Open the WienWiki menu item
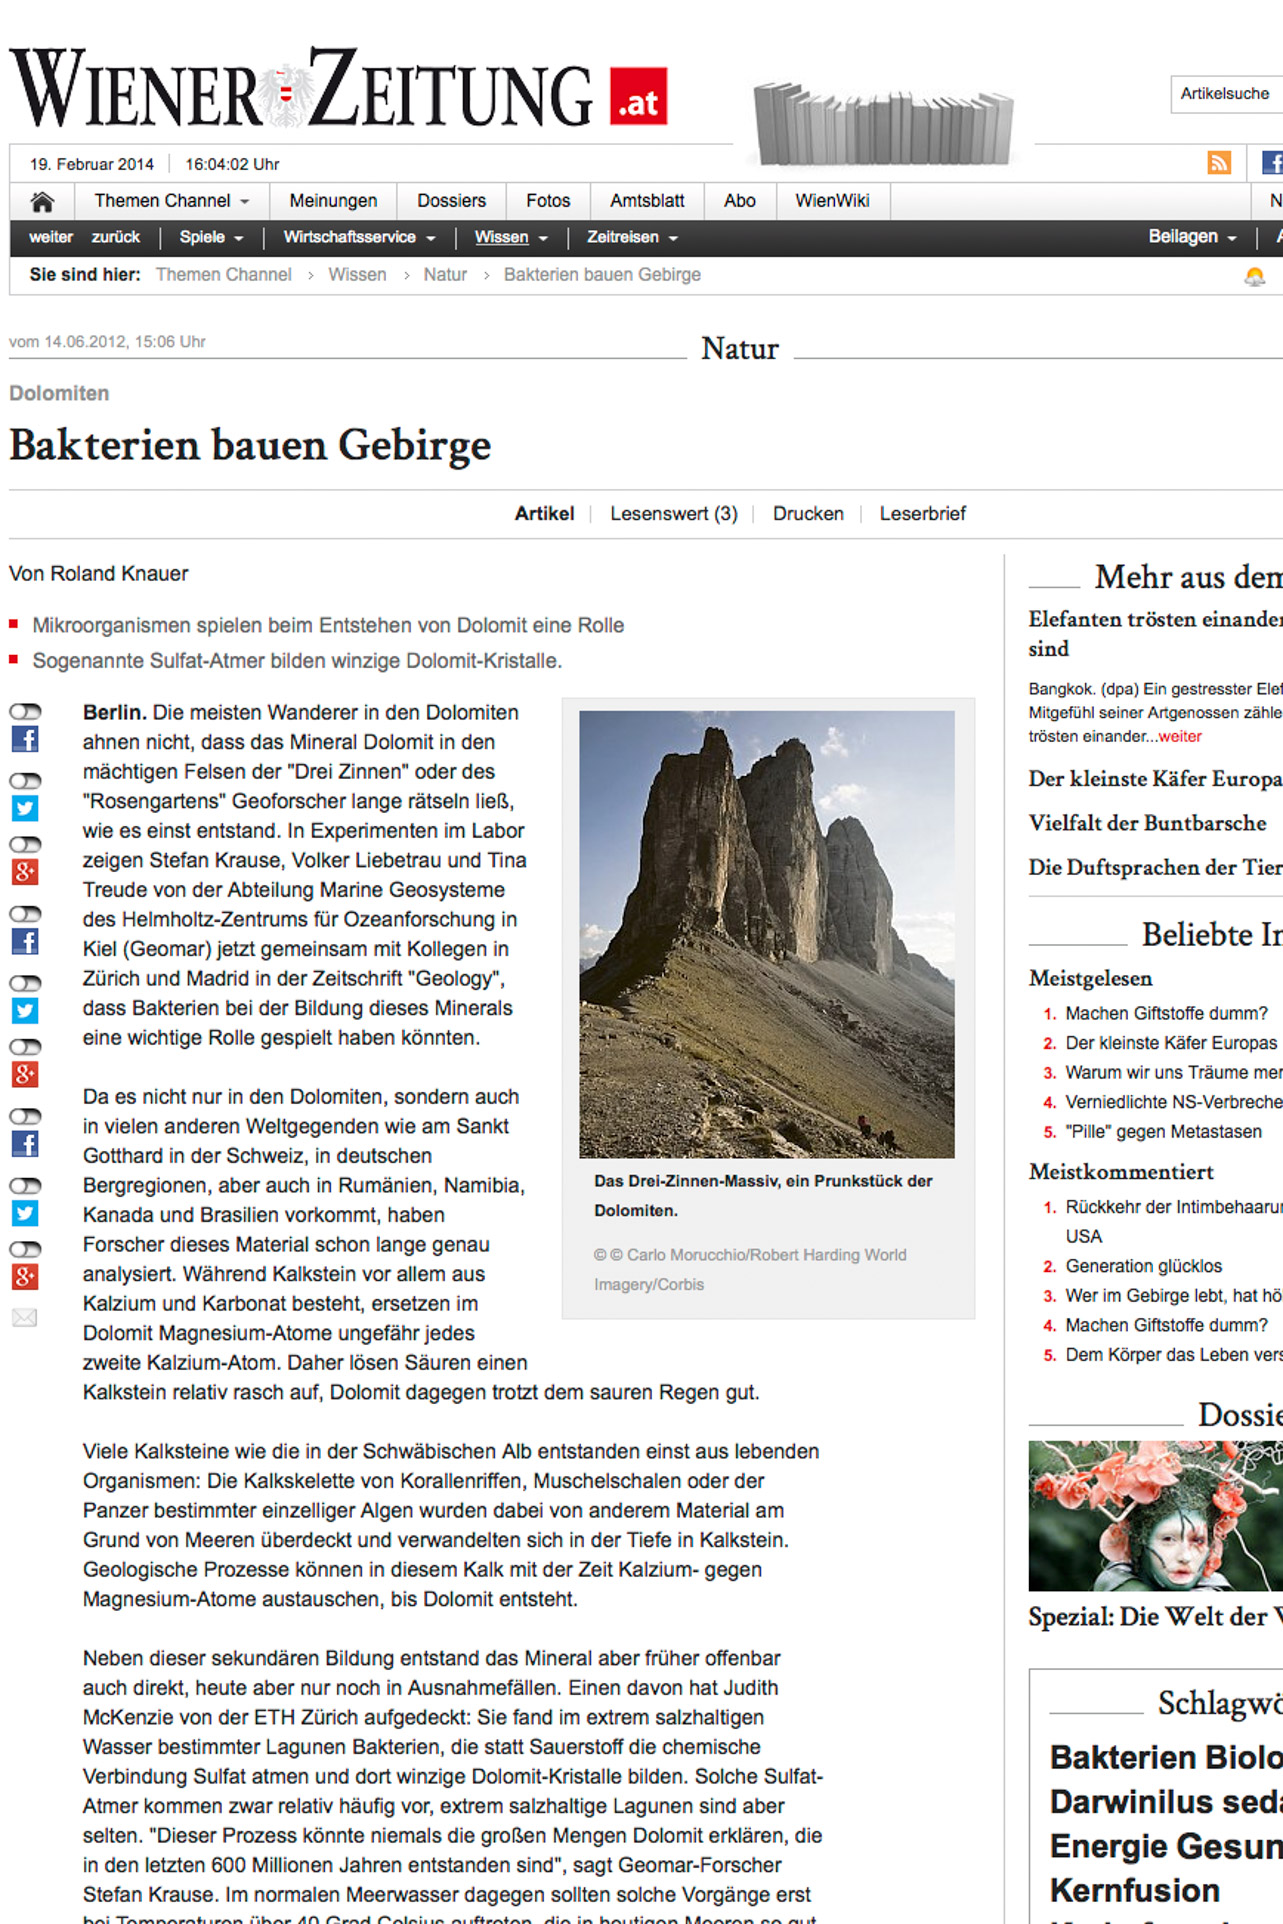 click(x=832, y=201)
